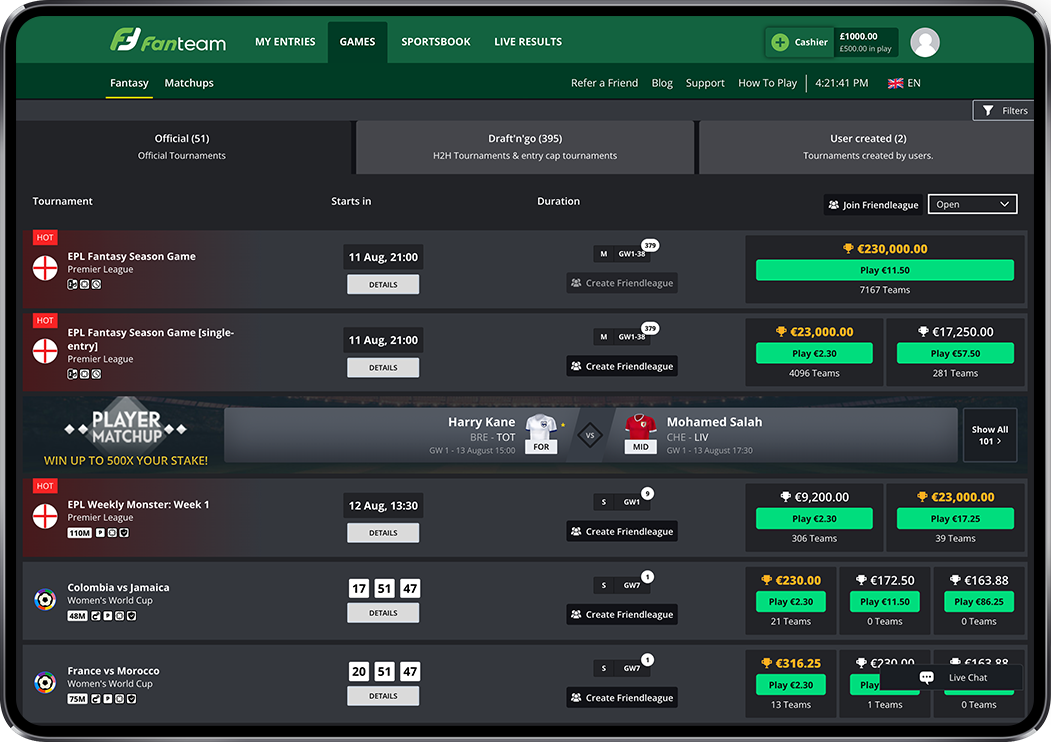Click the Join Friendleague button

(873, 205)
